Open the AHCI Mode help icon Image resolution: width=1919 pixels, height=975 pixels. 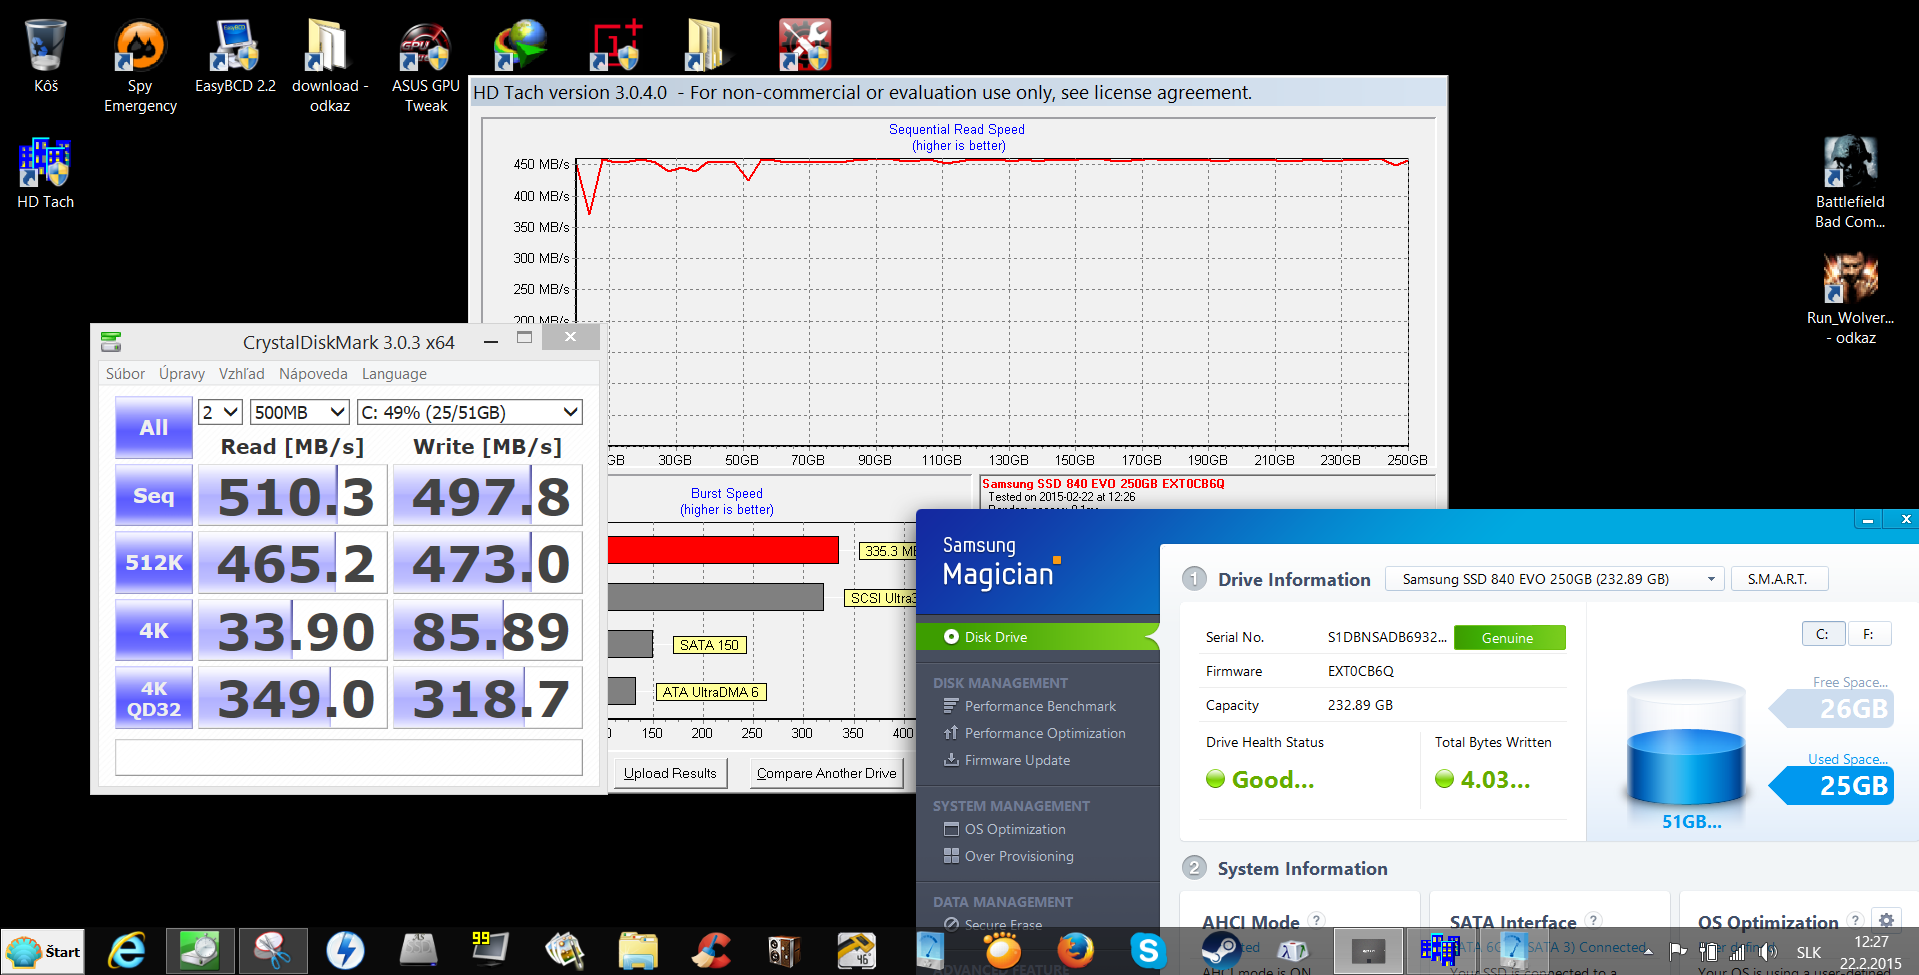pyautogui.click(x=1317, y=921)
